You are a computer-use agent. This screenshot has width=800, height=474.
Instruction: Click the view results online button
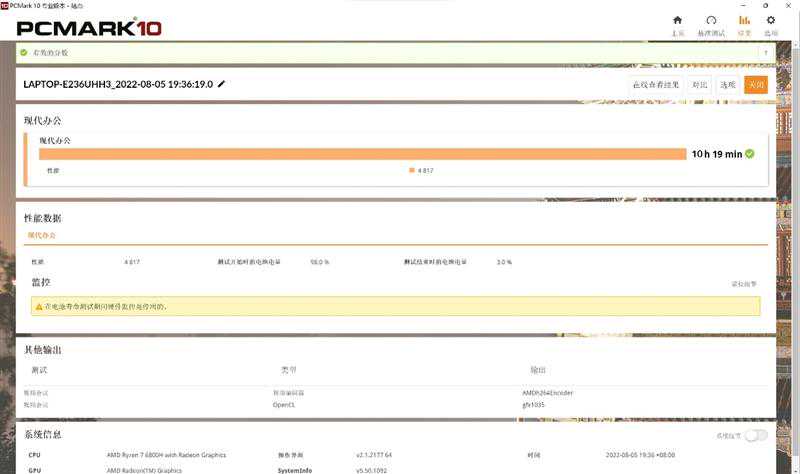(x=656, y=85)
